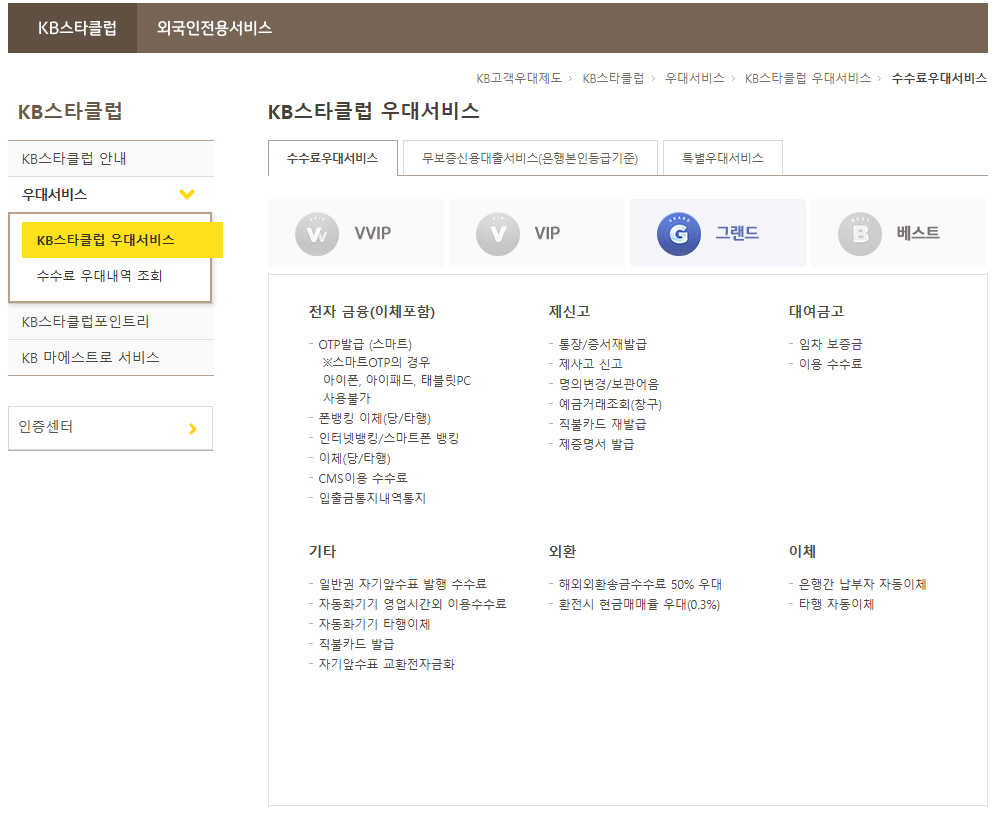Open KB 마에스트로 서비스 in the sidebar

[x=111, y=357]
